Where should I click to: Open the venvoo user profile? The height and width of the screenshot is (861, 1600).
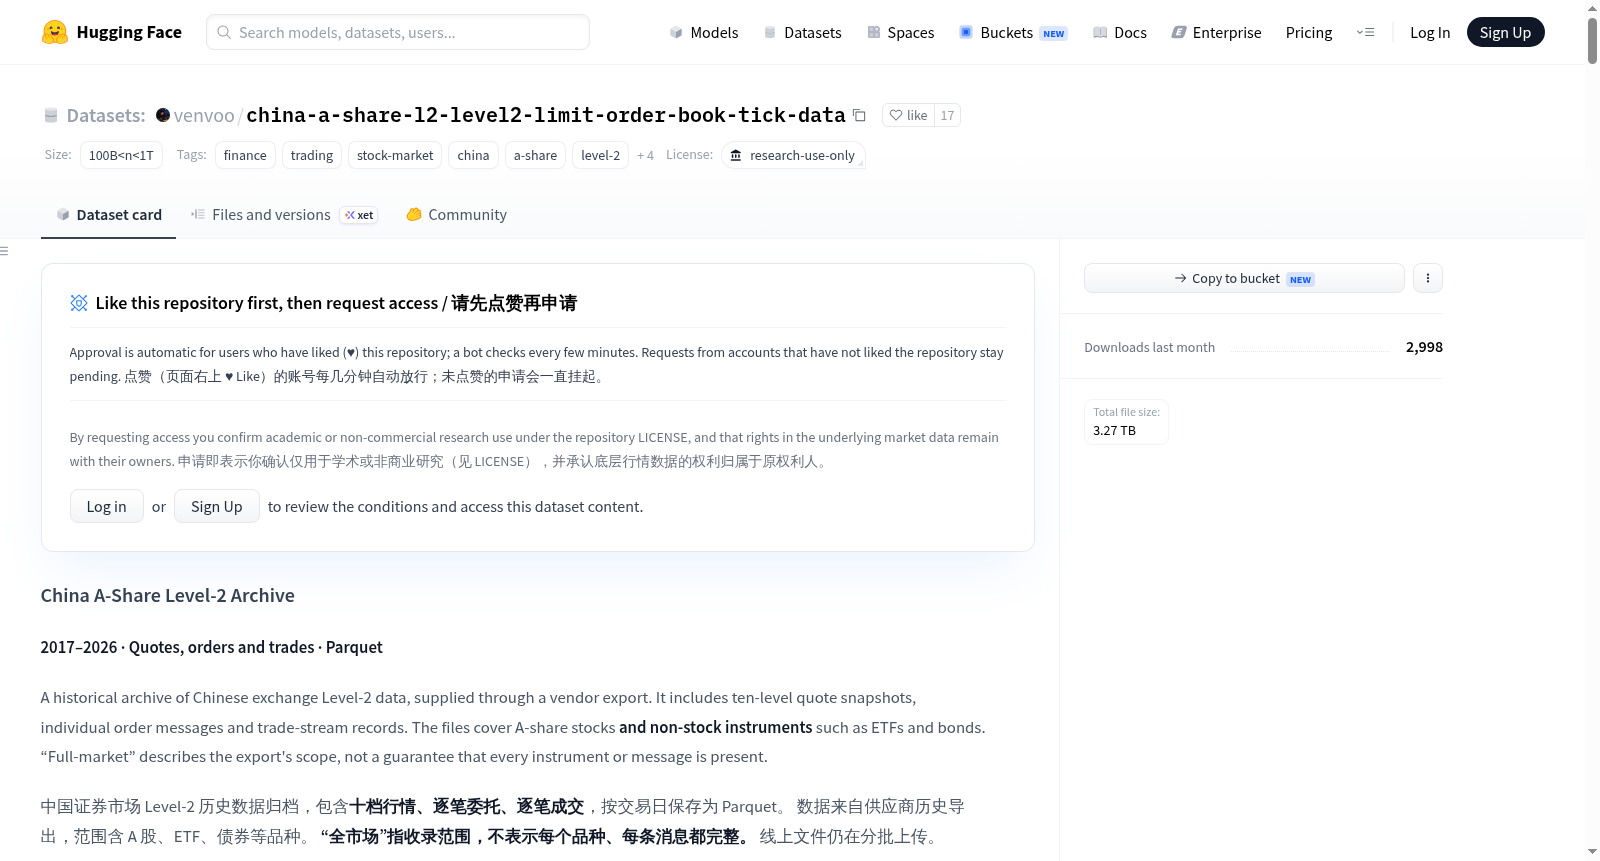click(204, 115)
